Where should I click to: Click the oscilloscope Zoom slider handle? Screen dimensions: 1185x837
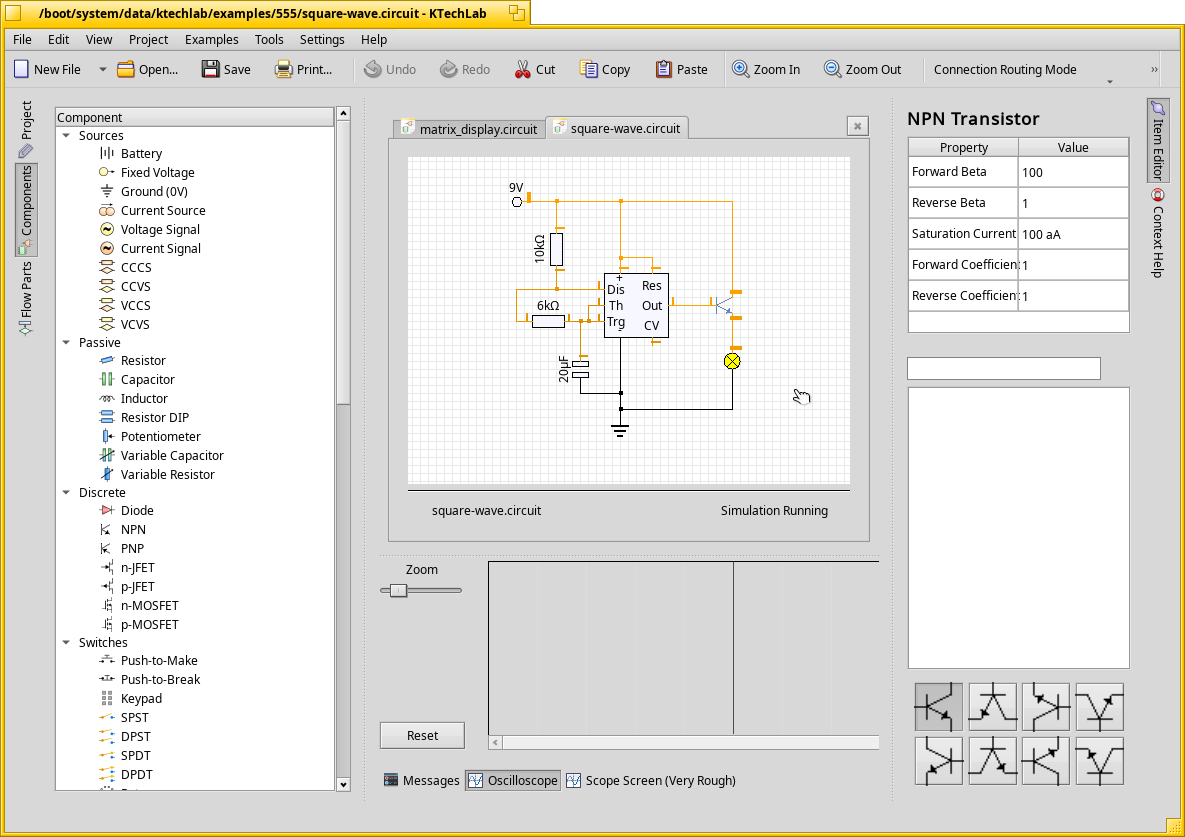pyautogui.click(x=398, y=591)
